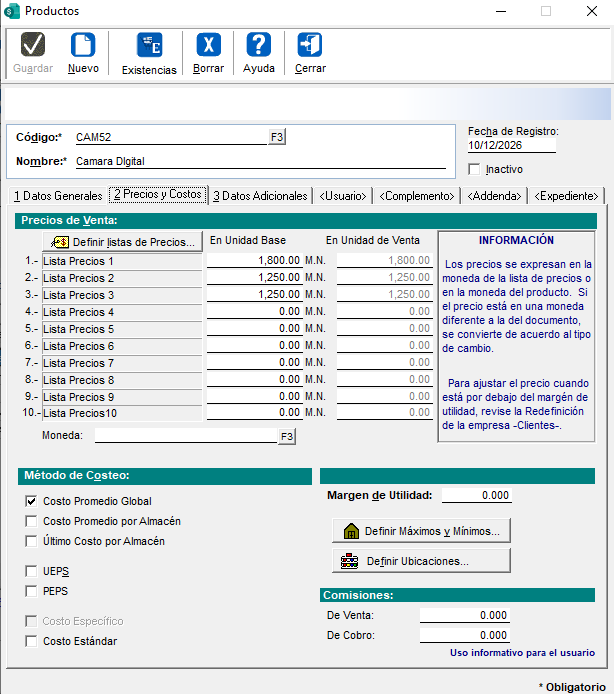Screen dimensions: 614x694
Task: Select the PEPS costing method
Action: (31, 591)
